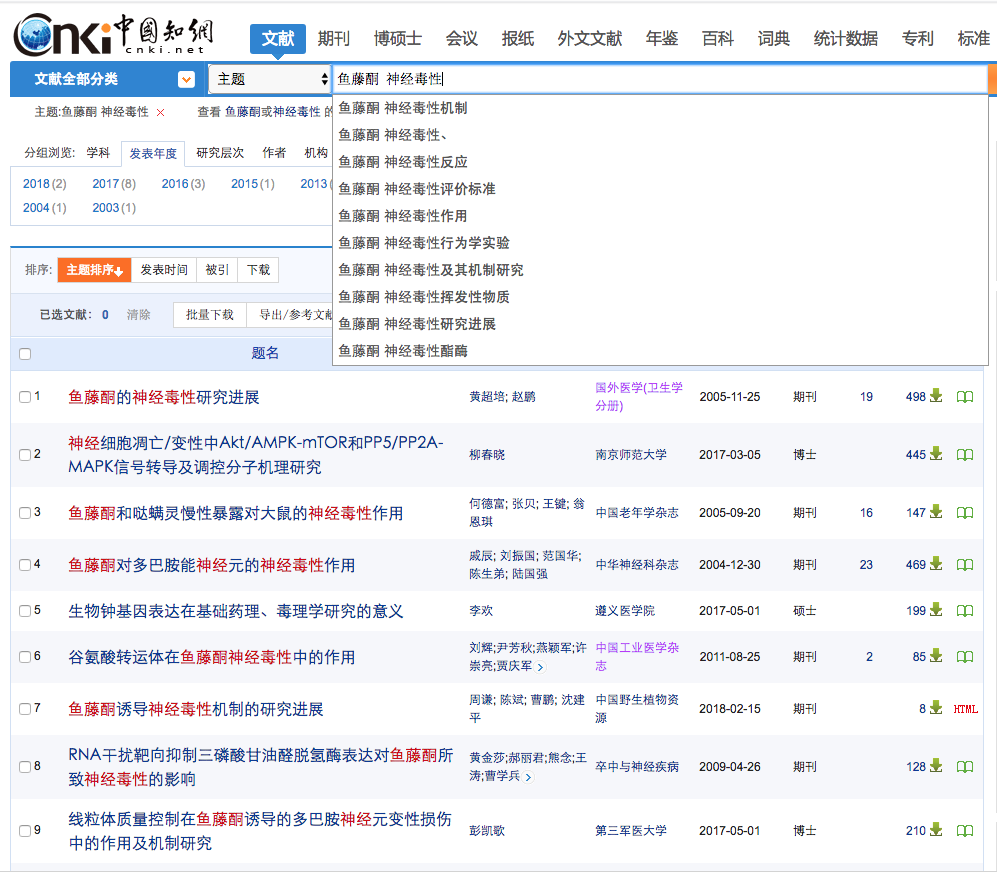Open HTML reading for result 7
997x872 pixels.
(x=965, y=709)
